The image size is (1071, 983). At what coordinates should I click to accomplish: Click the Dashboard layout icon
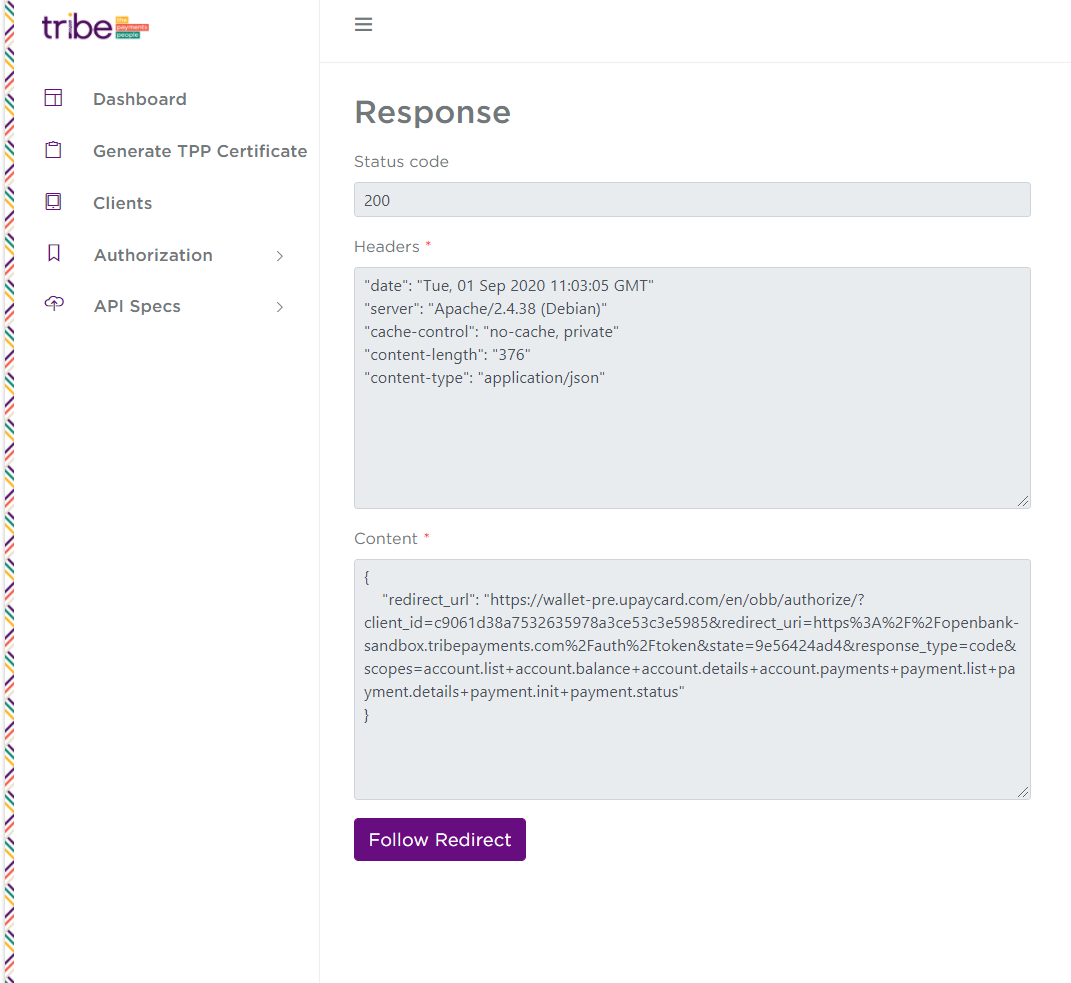(53, 98)
